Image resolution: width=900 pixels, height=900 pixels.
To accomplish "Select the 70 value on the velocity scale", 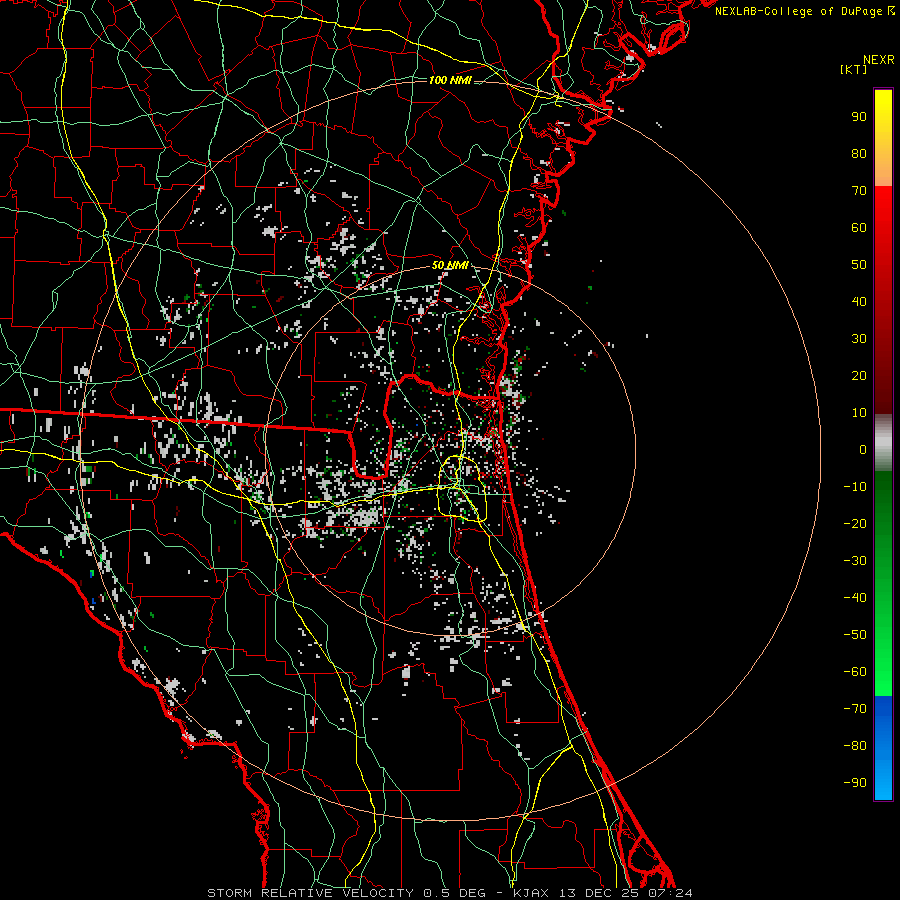I will (859, 191).
